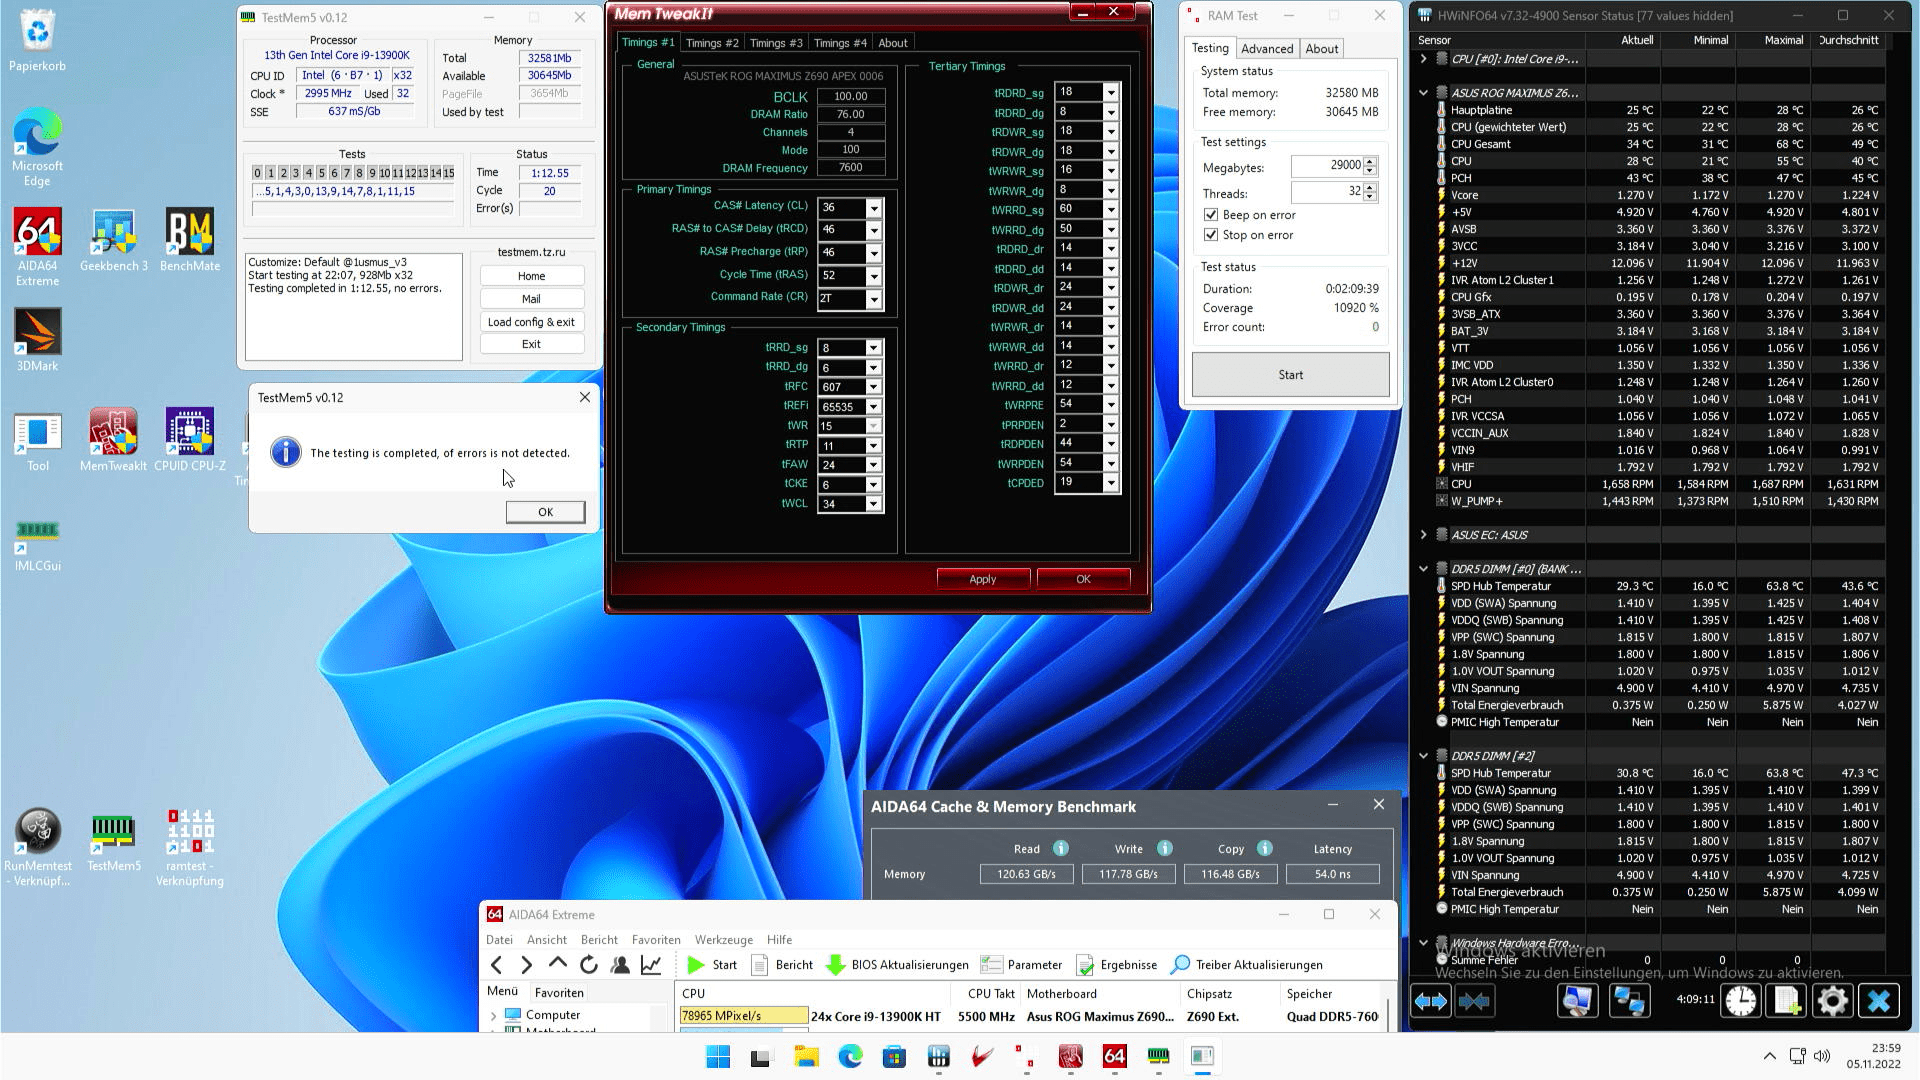
Task: Open the MemTweakIt desktop shortcut
Action: click(x=113, y=440)
